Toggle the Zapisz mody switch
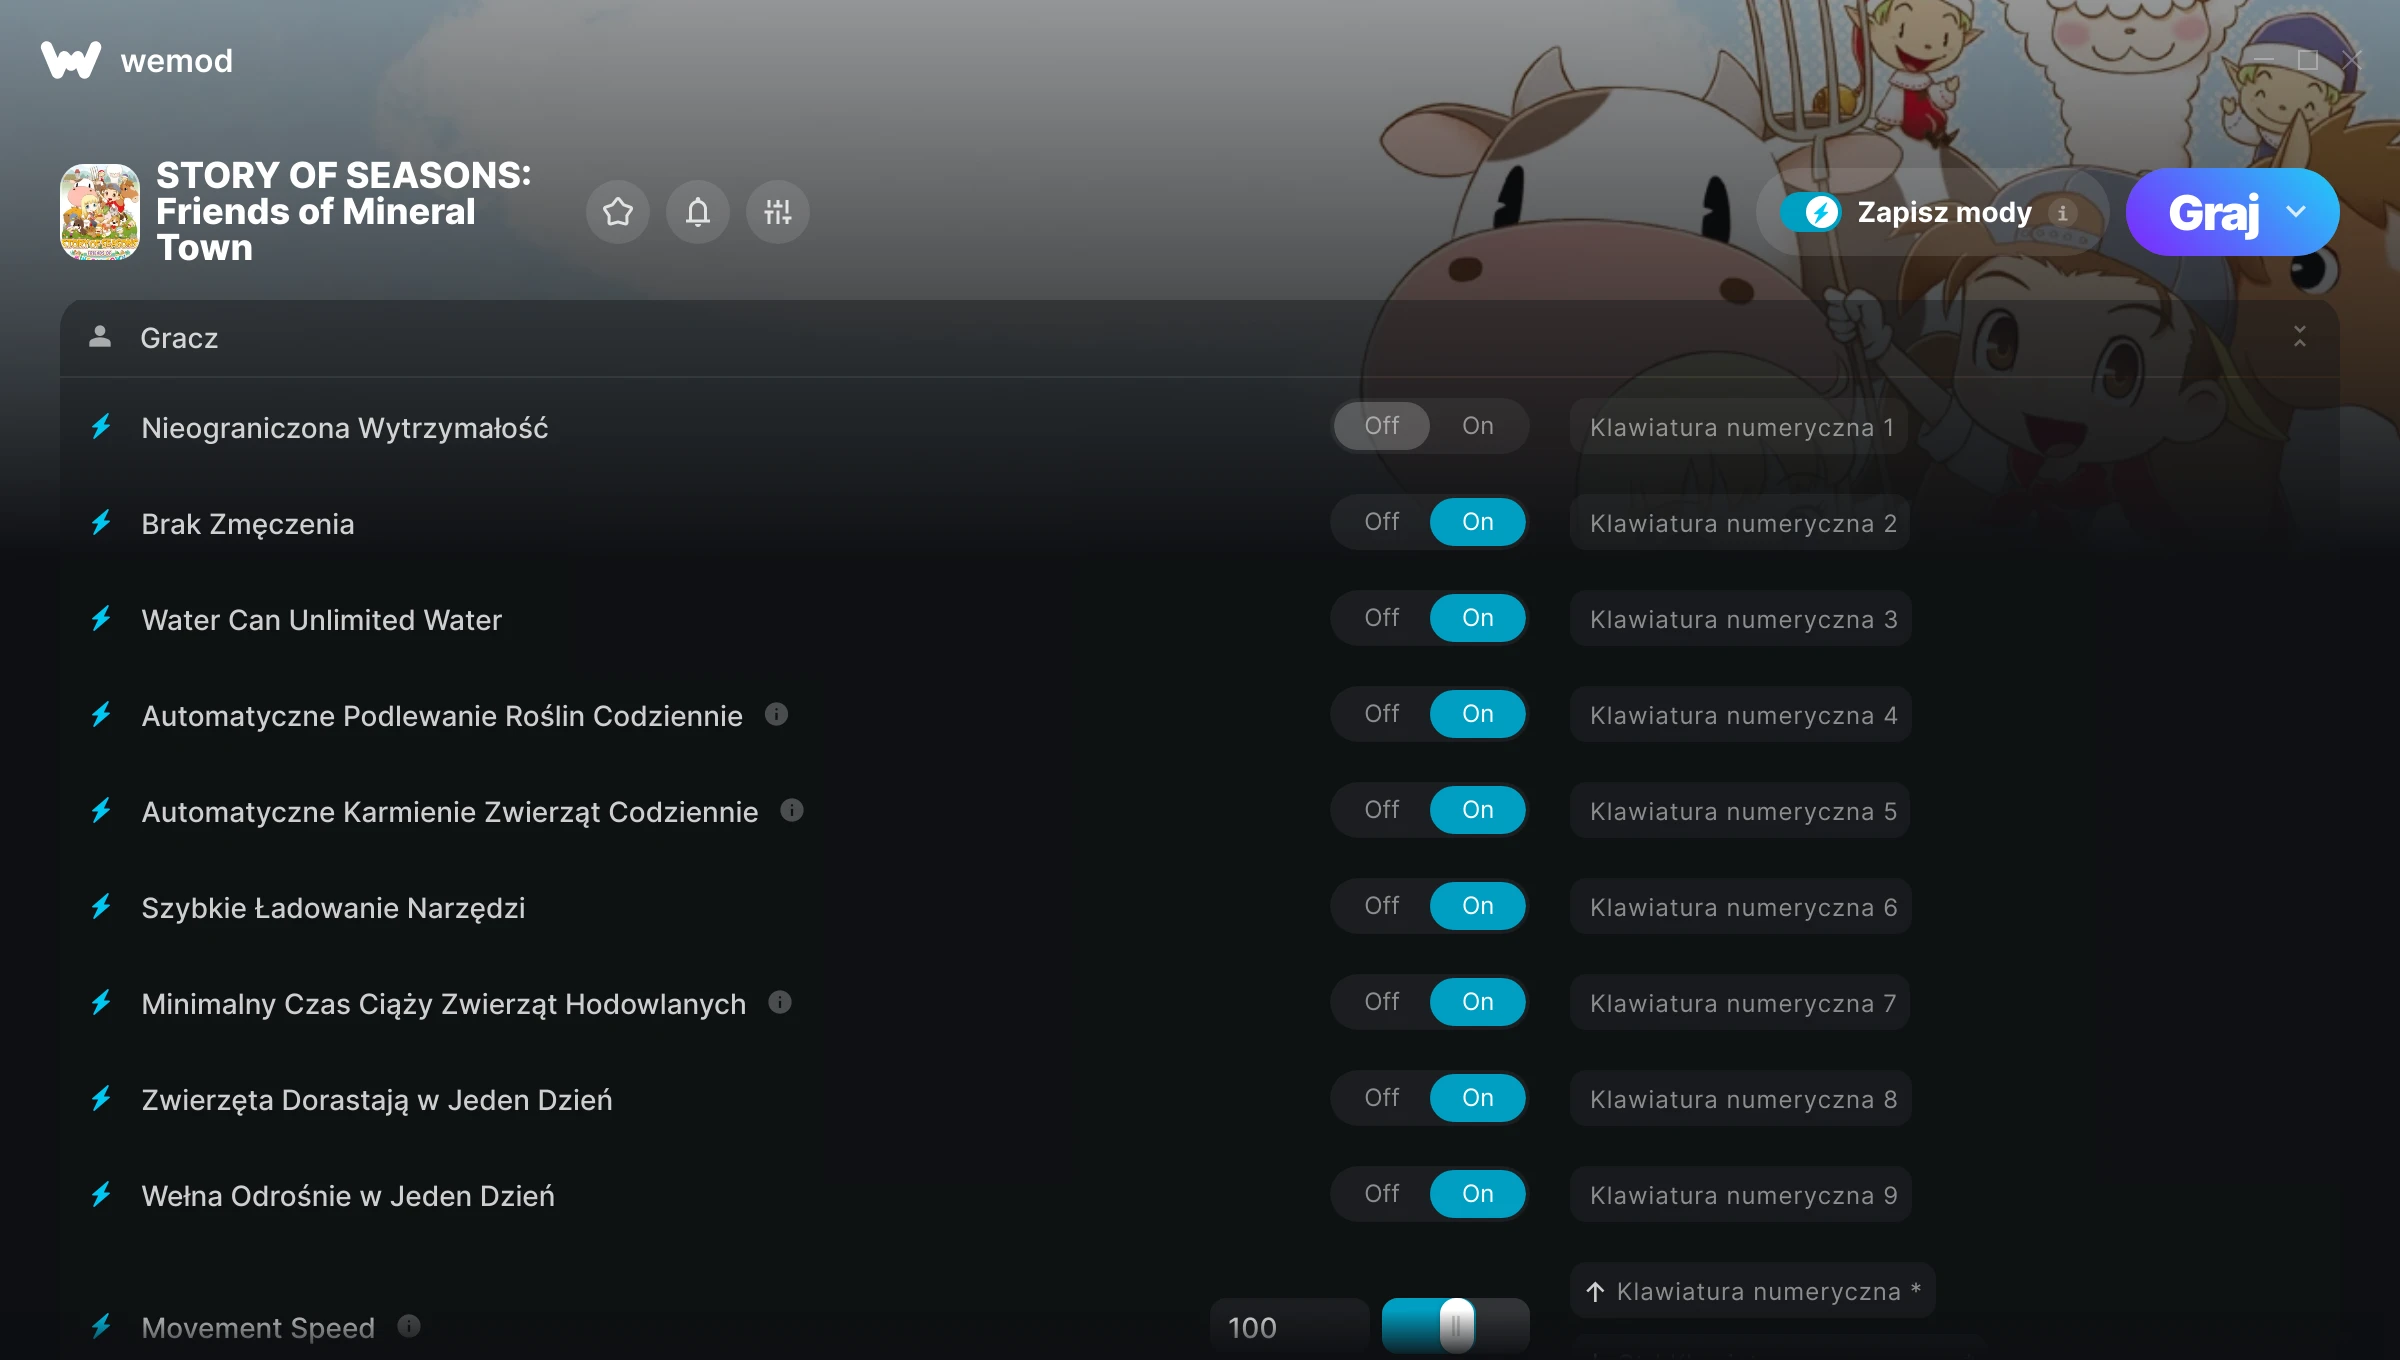This screenshot has height=1360, width=2400. pyautogui.click(x=1811, y=212)
